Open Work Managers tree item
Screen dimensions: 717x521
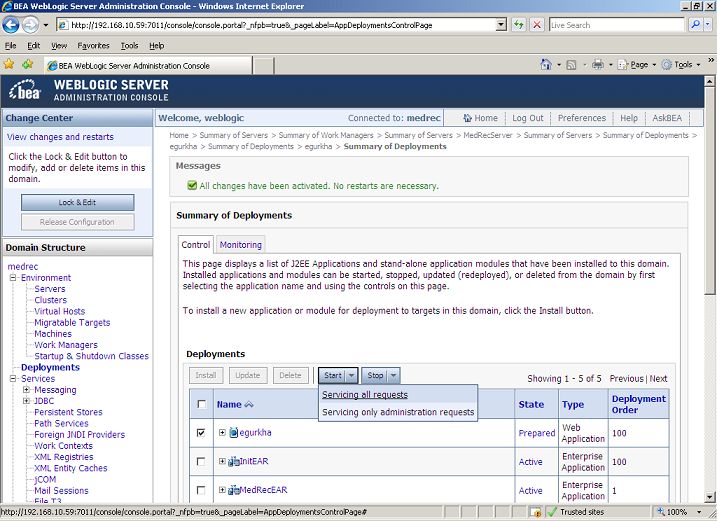pyautogui.click(x=66, y=345)
